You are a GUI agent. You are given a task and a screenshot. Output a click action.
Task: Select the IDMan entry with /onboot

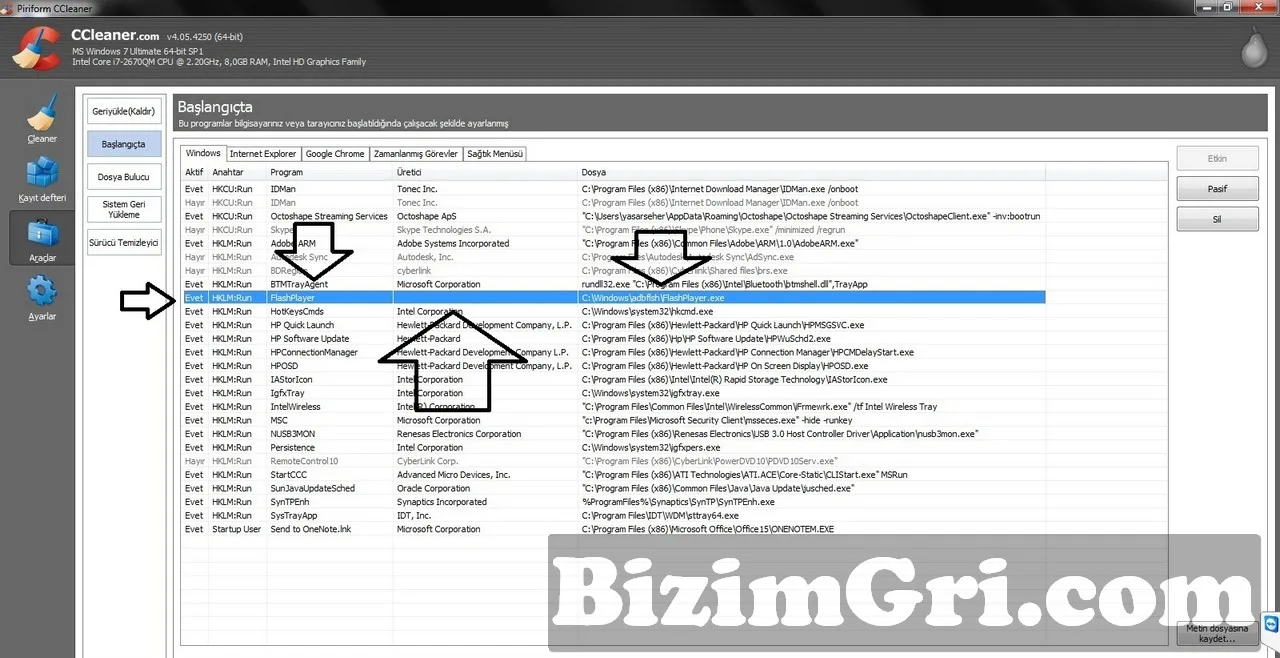point(613,189)
